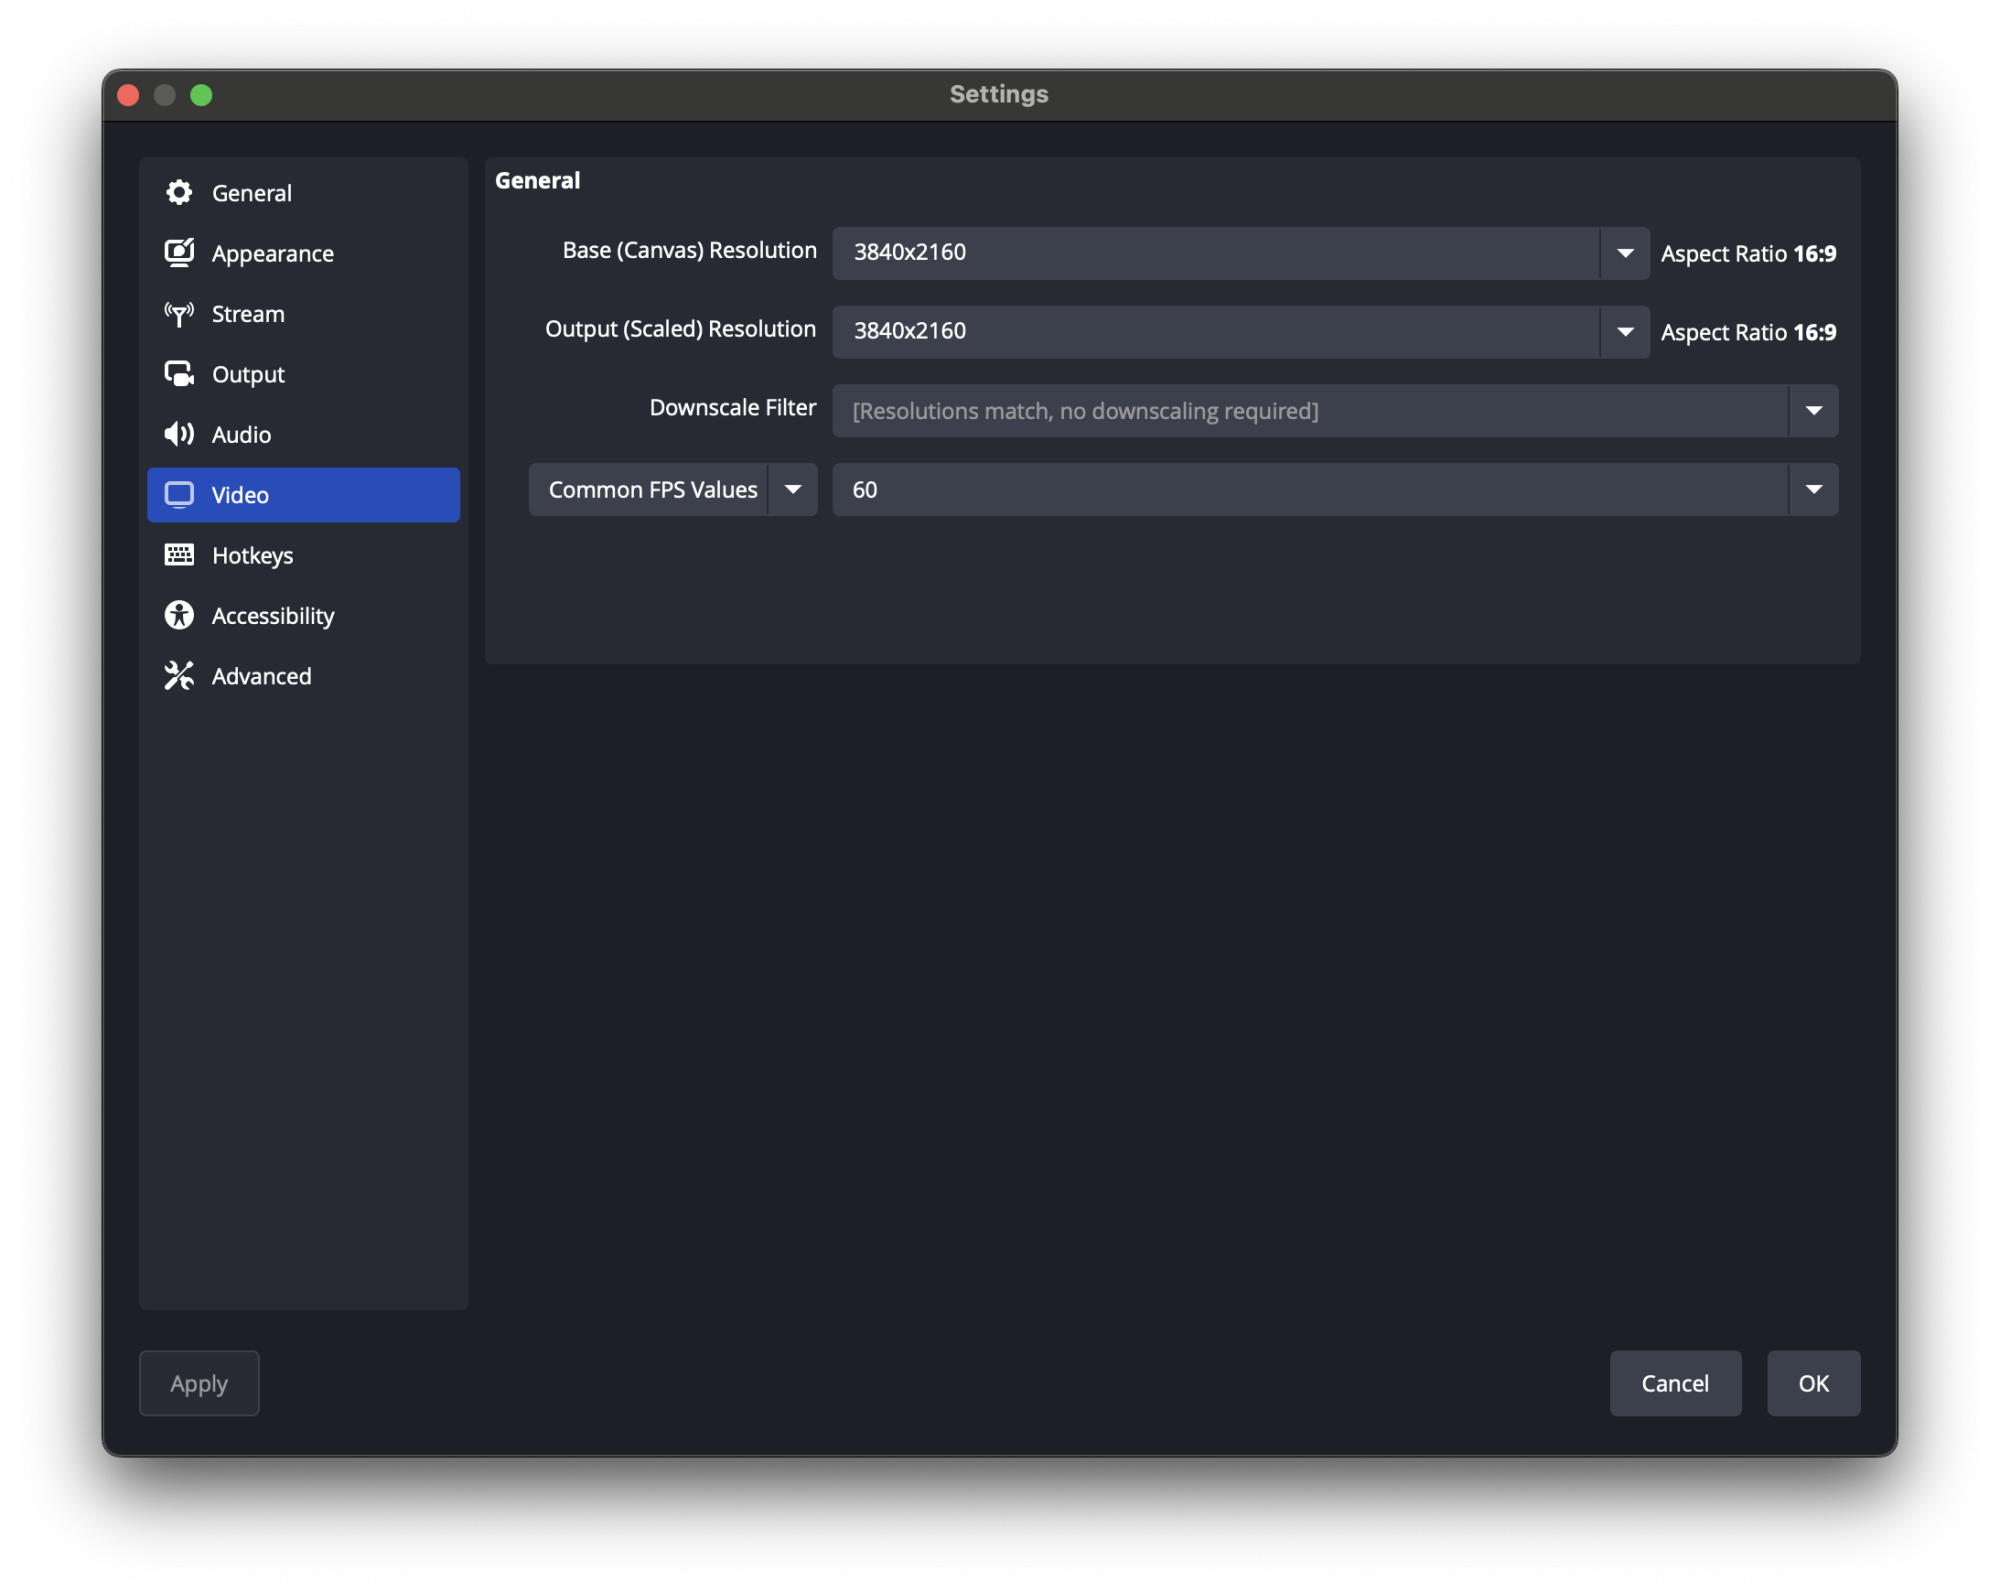Click the Accessibility person icon
2000x1592 pixels.
(x=179, y=616)
